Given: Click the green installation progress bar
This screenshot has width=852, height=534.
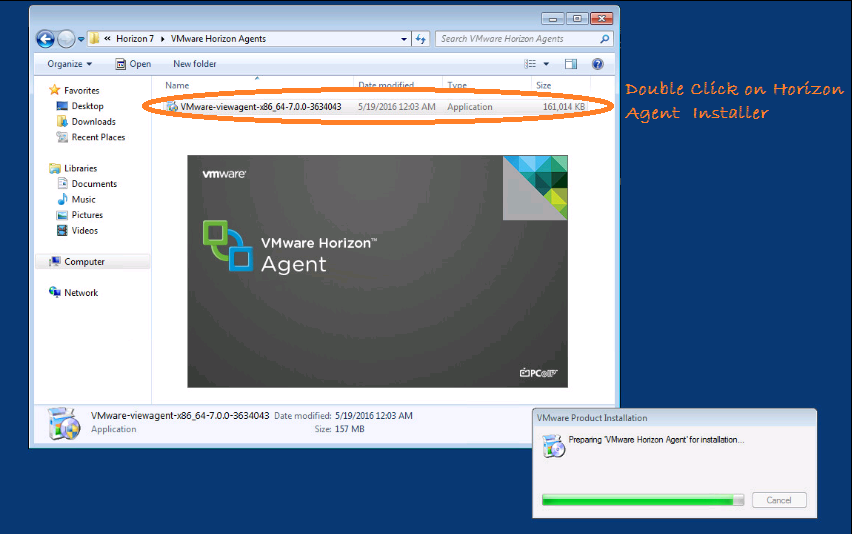Looking at the screenshot, I should pos(643,500).
